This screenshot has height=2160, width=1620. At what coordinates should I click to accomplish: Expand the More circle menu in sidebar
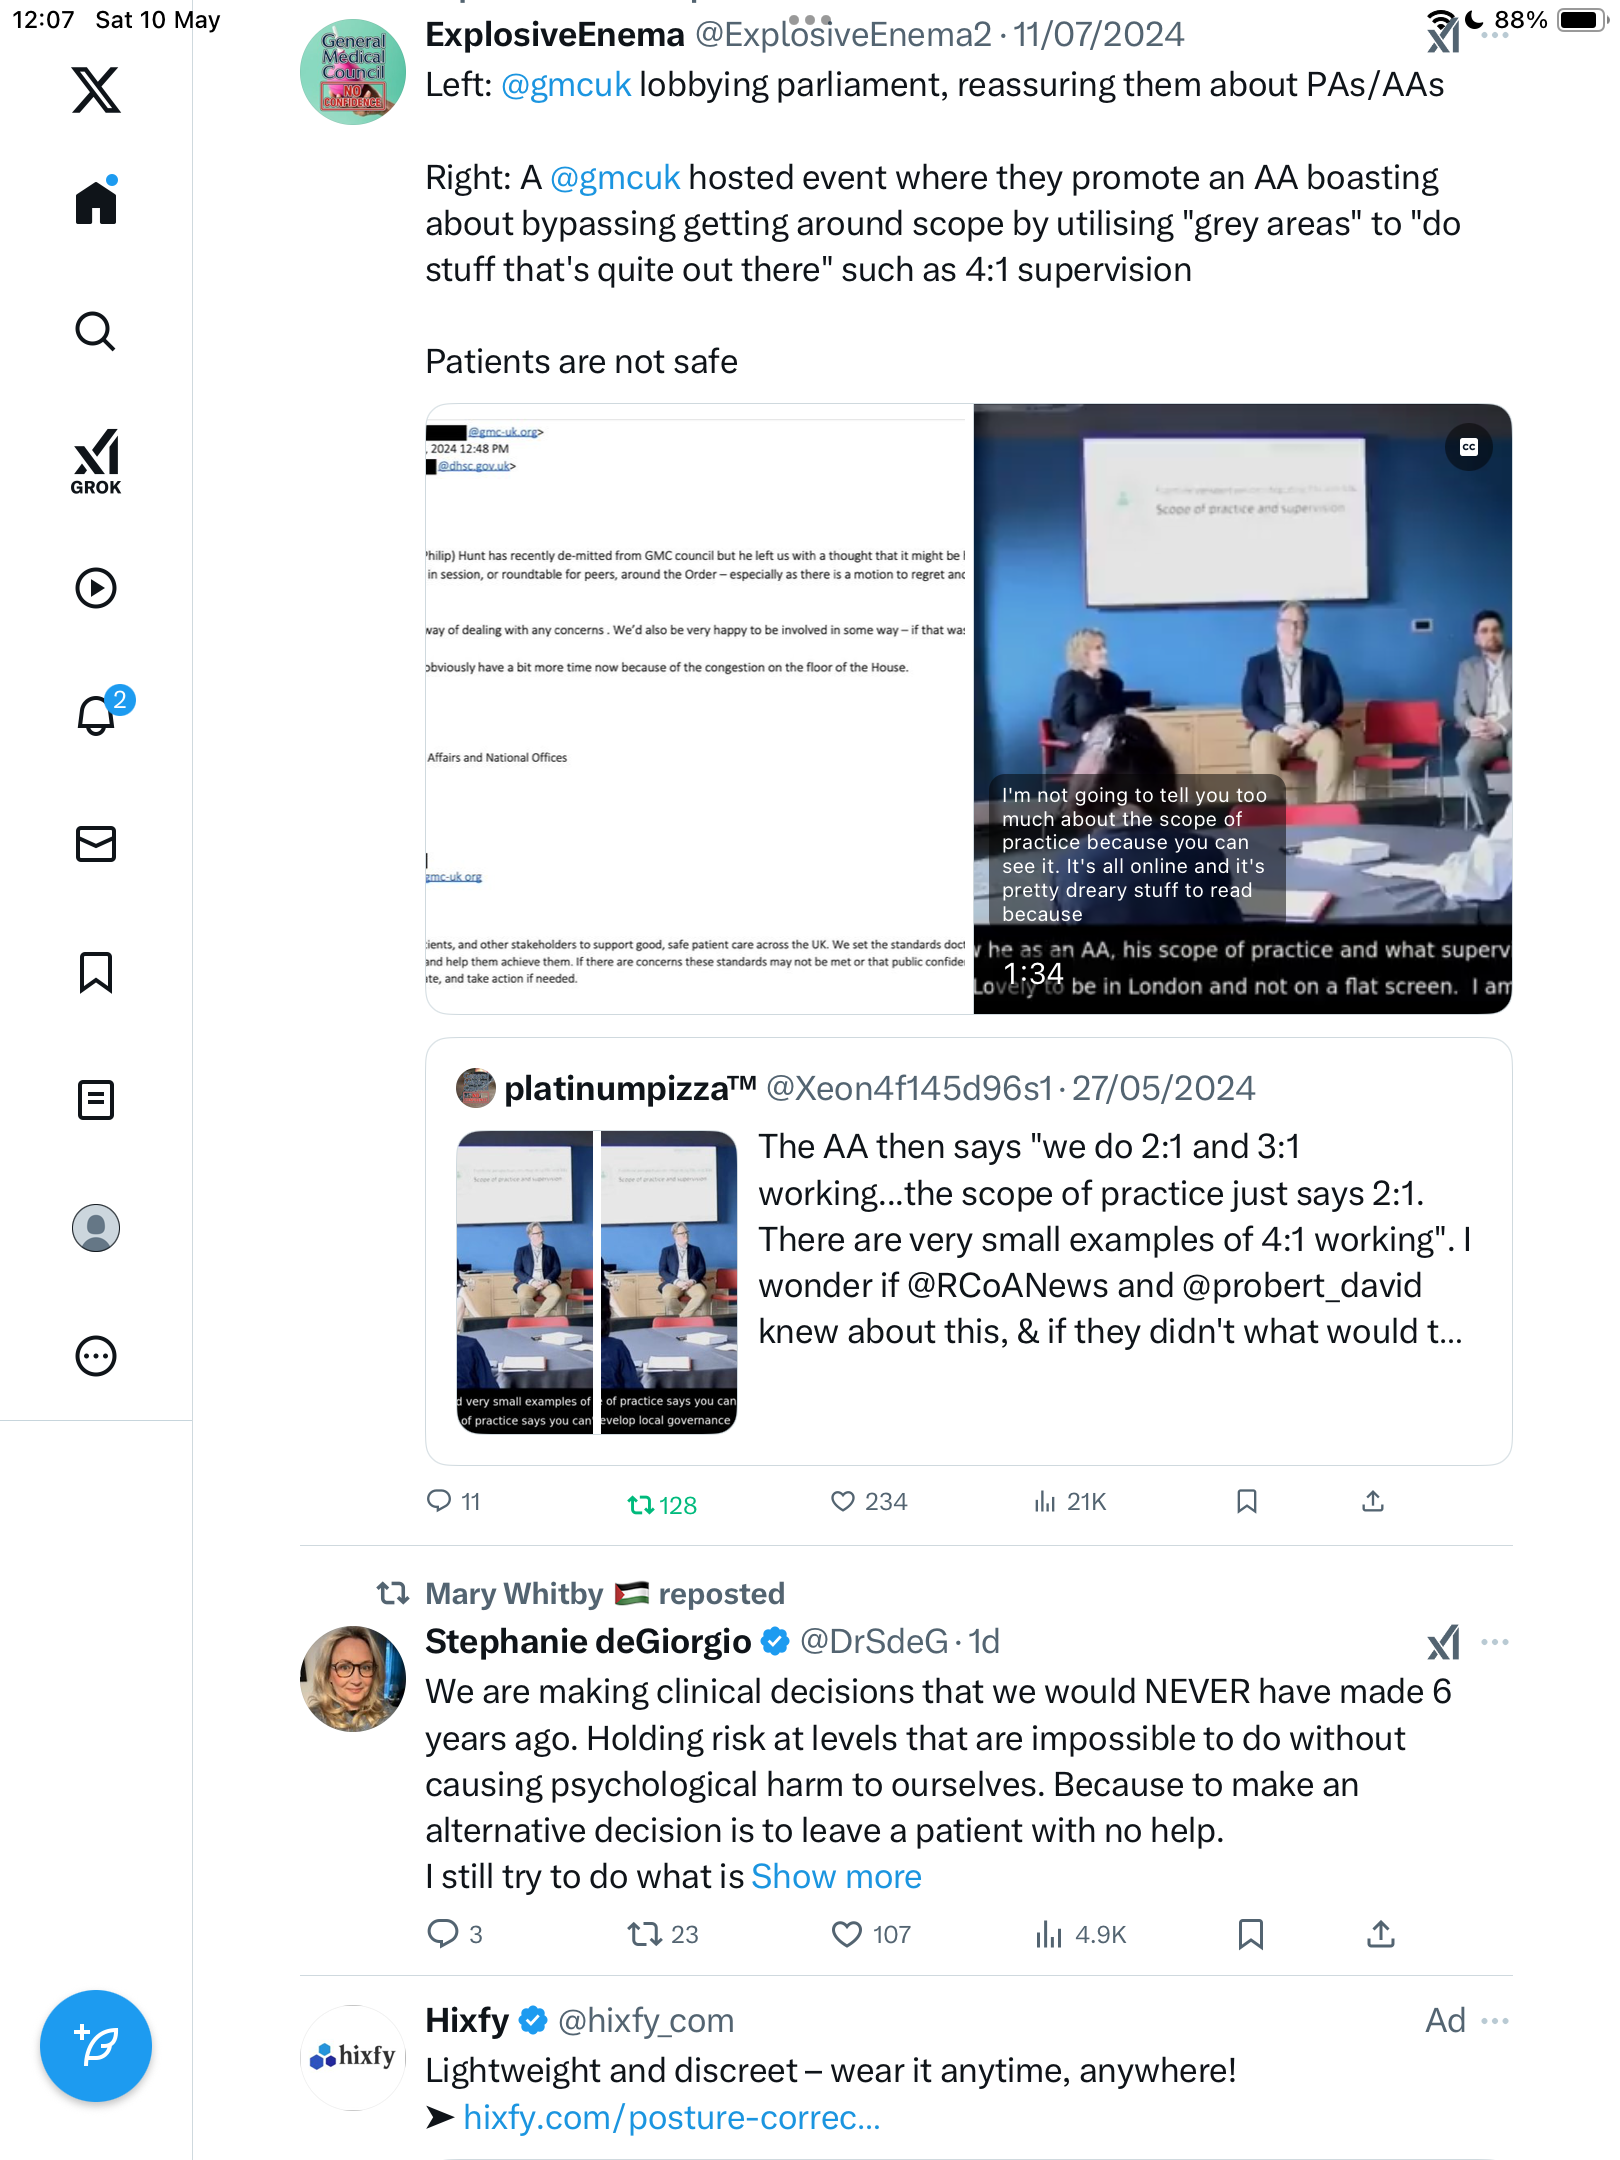pos(96,1356)
